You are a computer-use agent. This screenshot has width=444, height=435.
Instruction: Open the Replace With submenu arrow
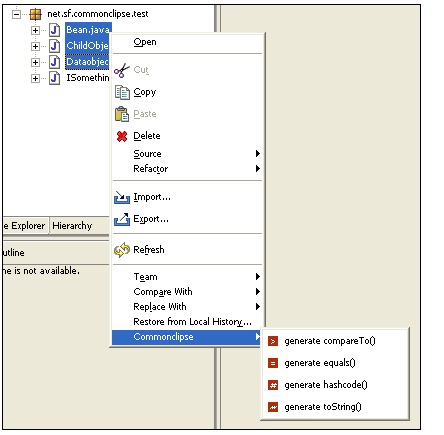258,307
